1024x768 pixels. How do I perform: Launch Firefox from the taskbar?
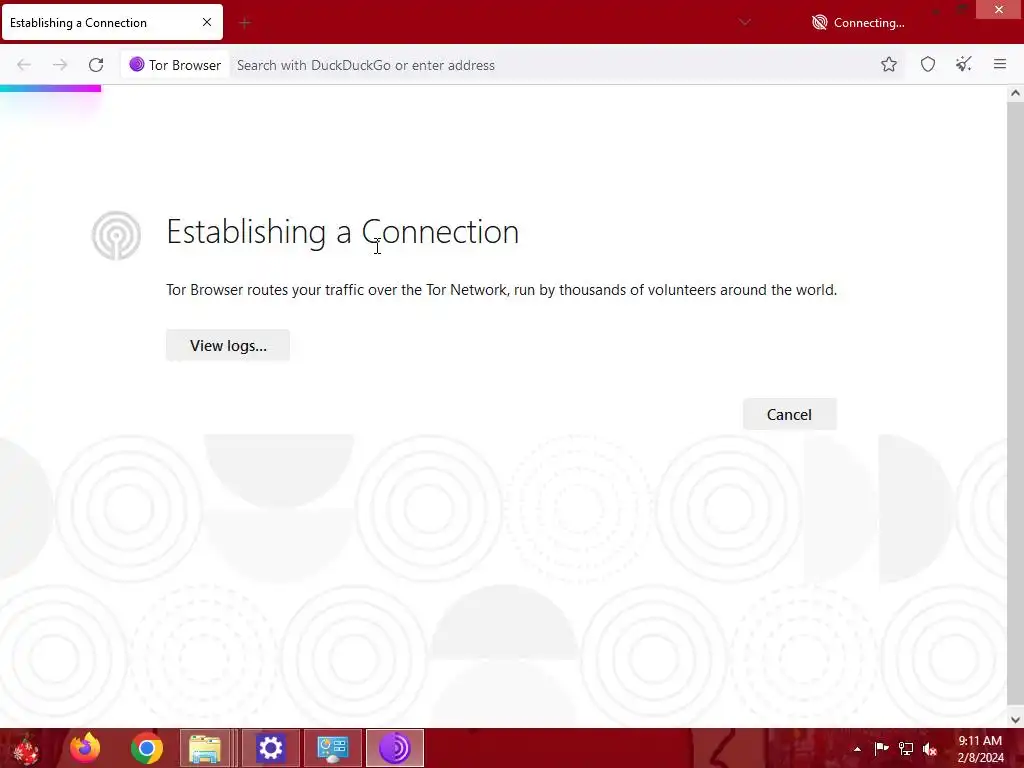85,748
